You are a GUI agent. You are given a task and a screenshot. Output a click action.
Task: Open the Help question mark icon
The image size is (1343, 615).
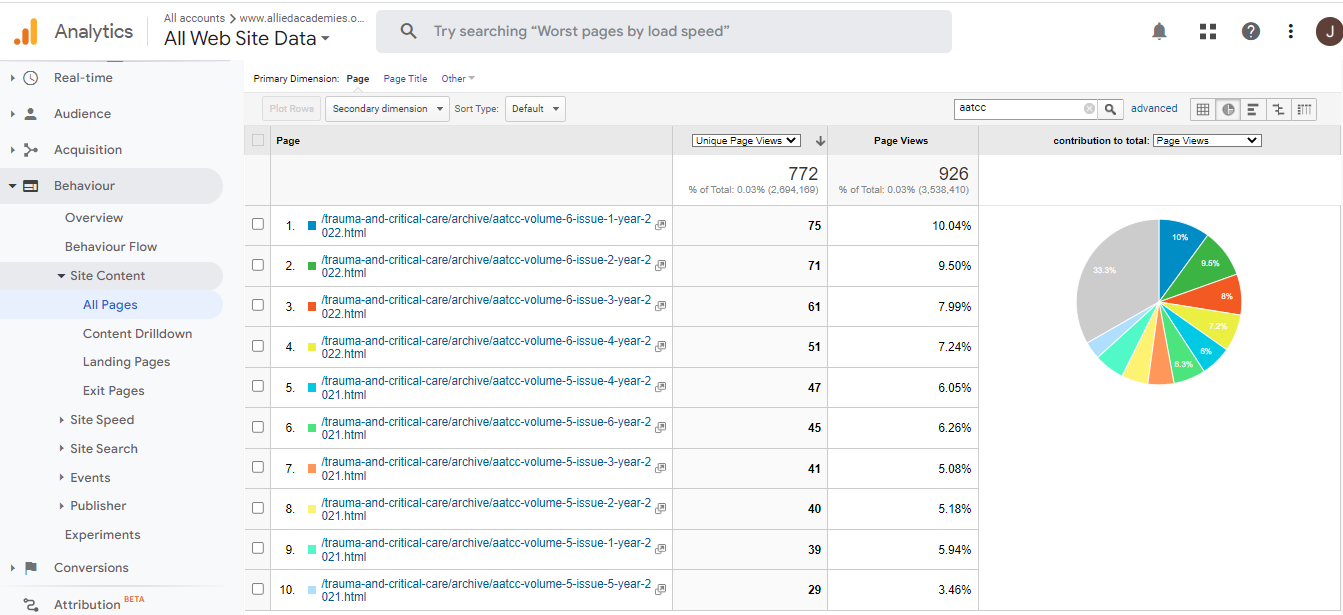[x=1250, y=32]
